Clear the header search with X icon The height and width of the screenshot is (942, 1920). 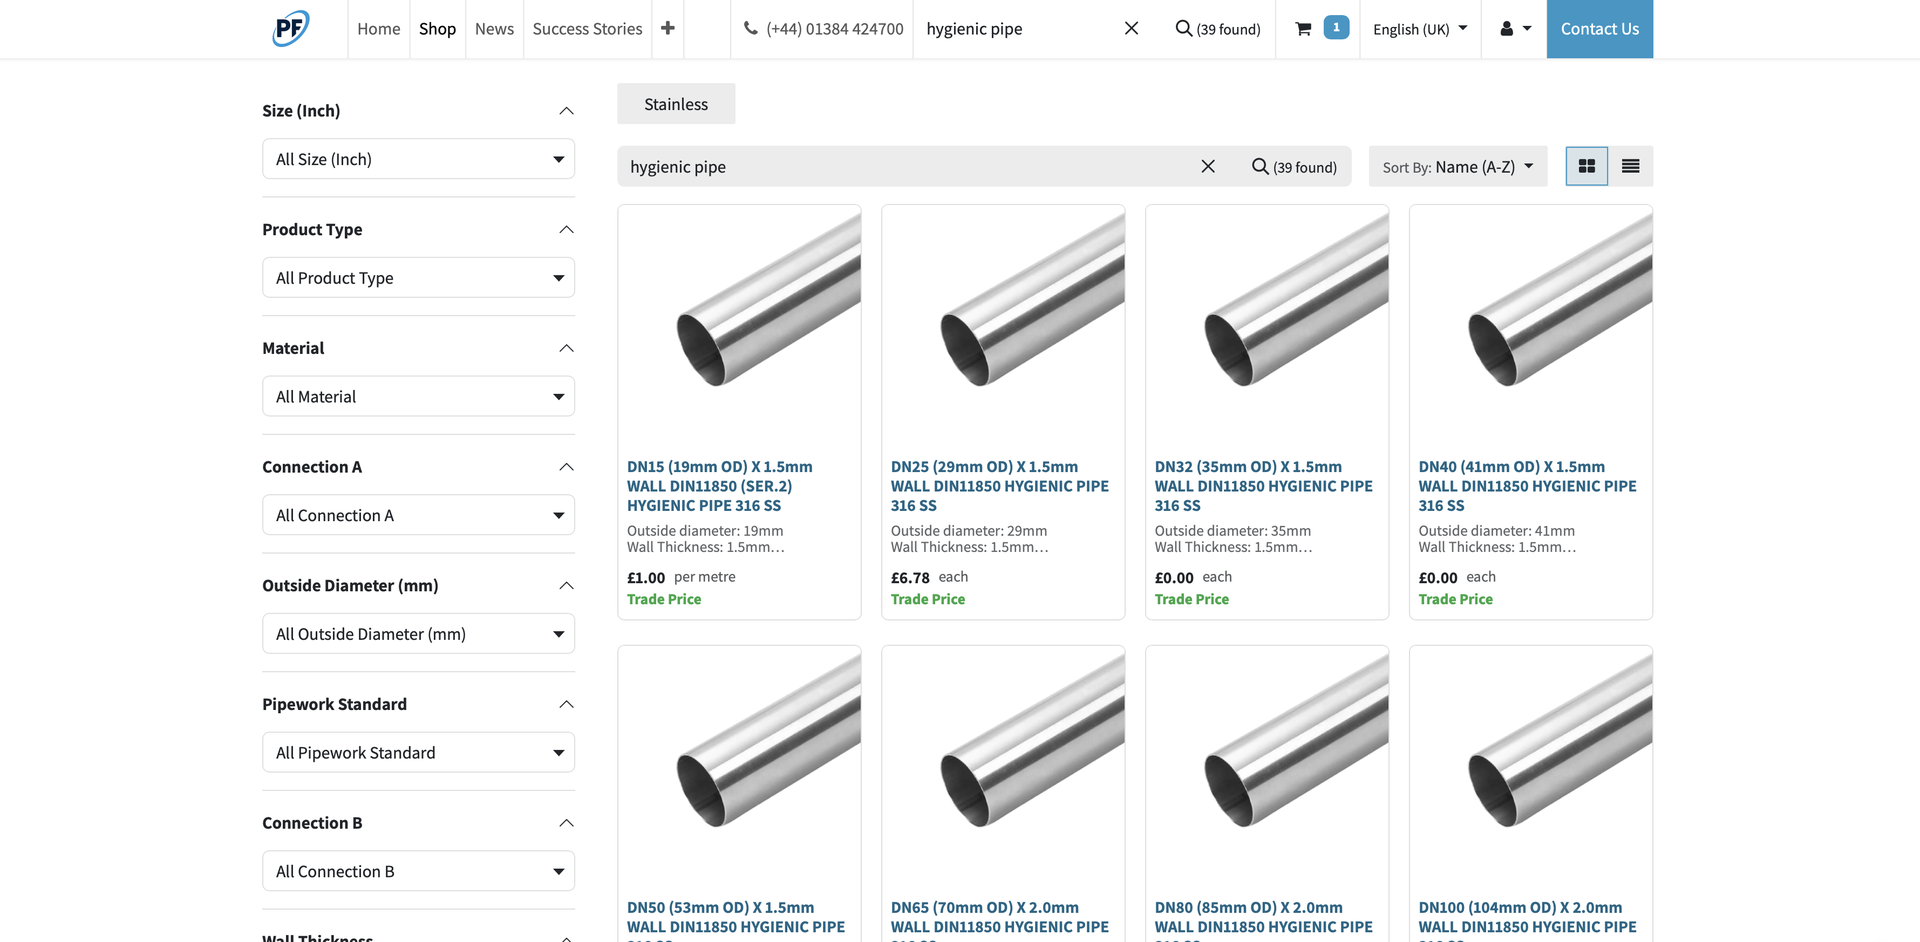click(1131, 28)
